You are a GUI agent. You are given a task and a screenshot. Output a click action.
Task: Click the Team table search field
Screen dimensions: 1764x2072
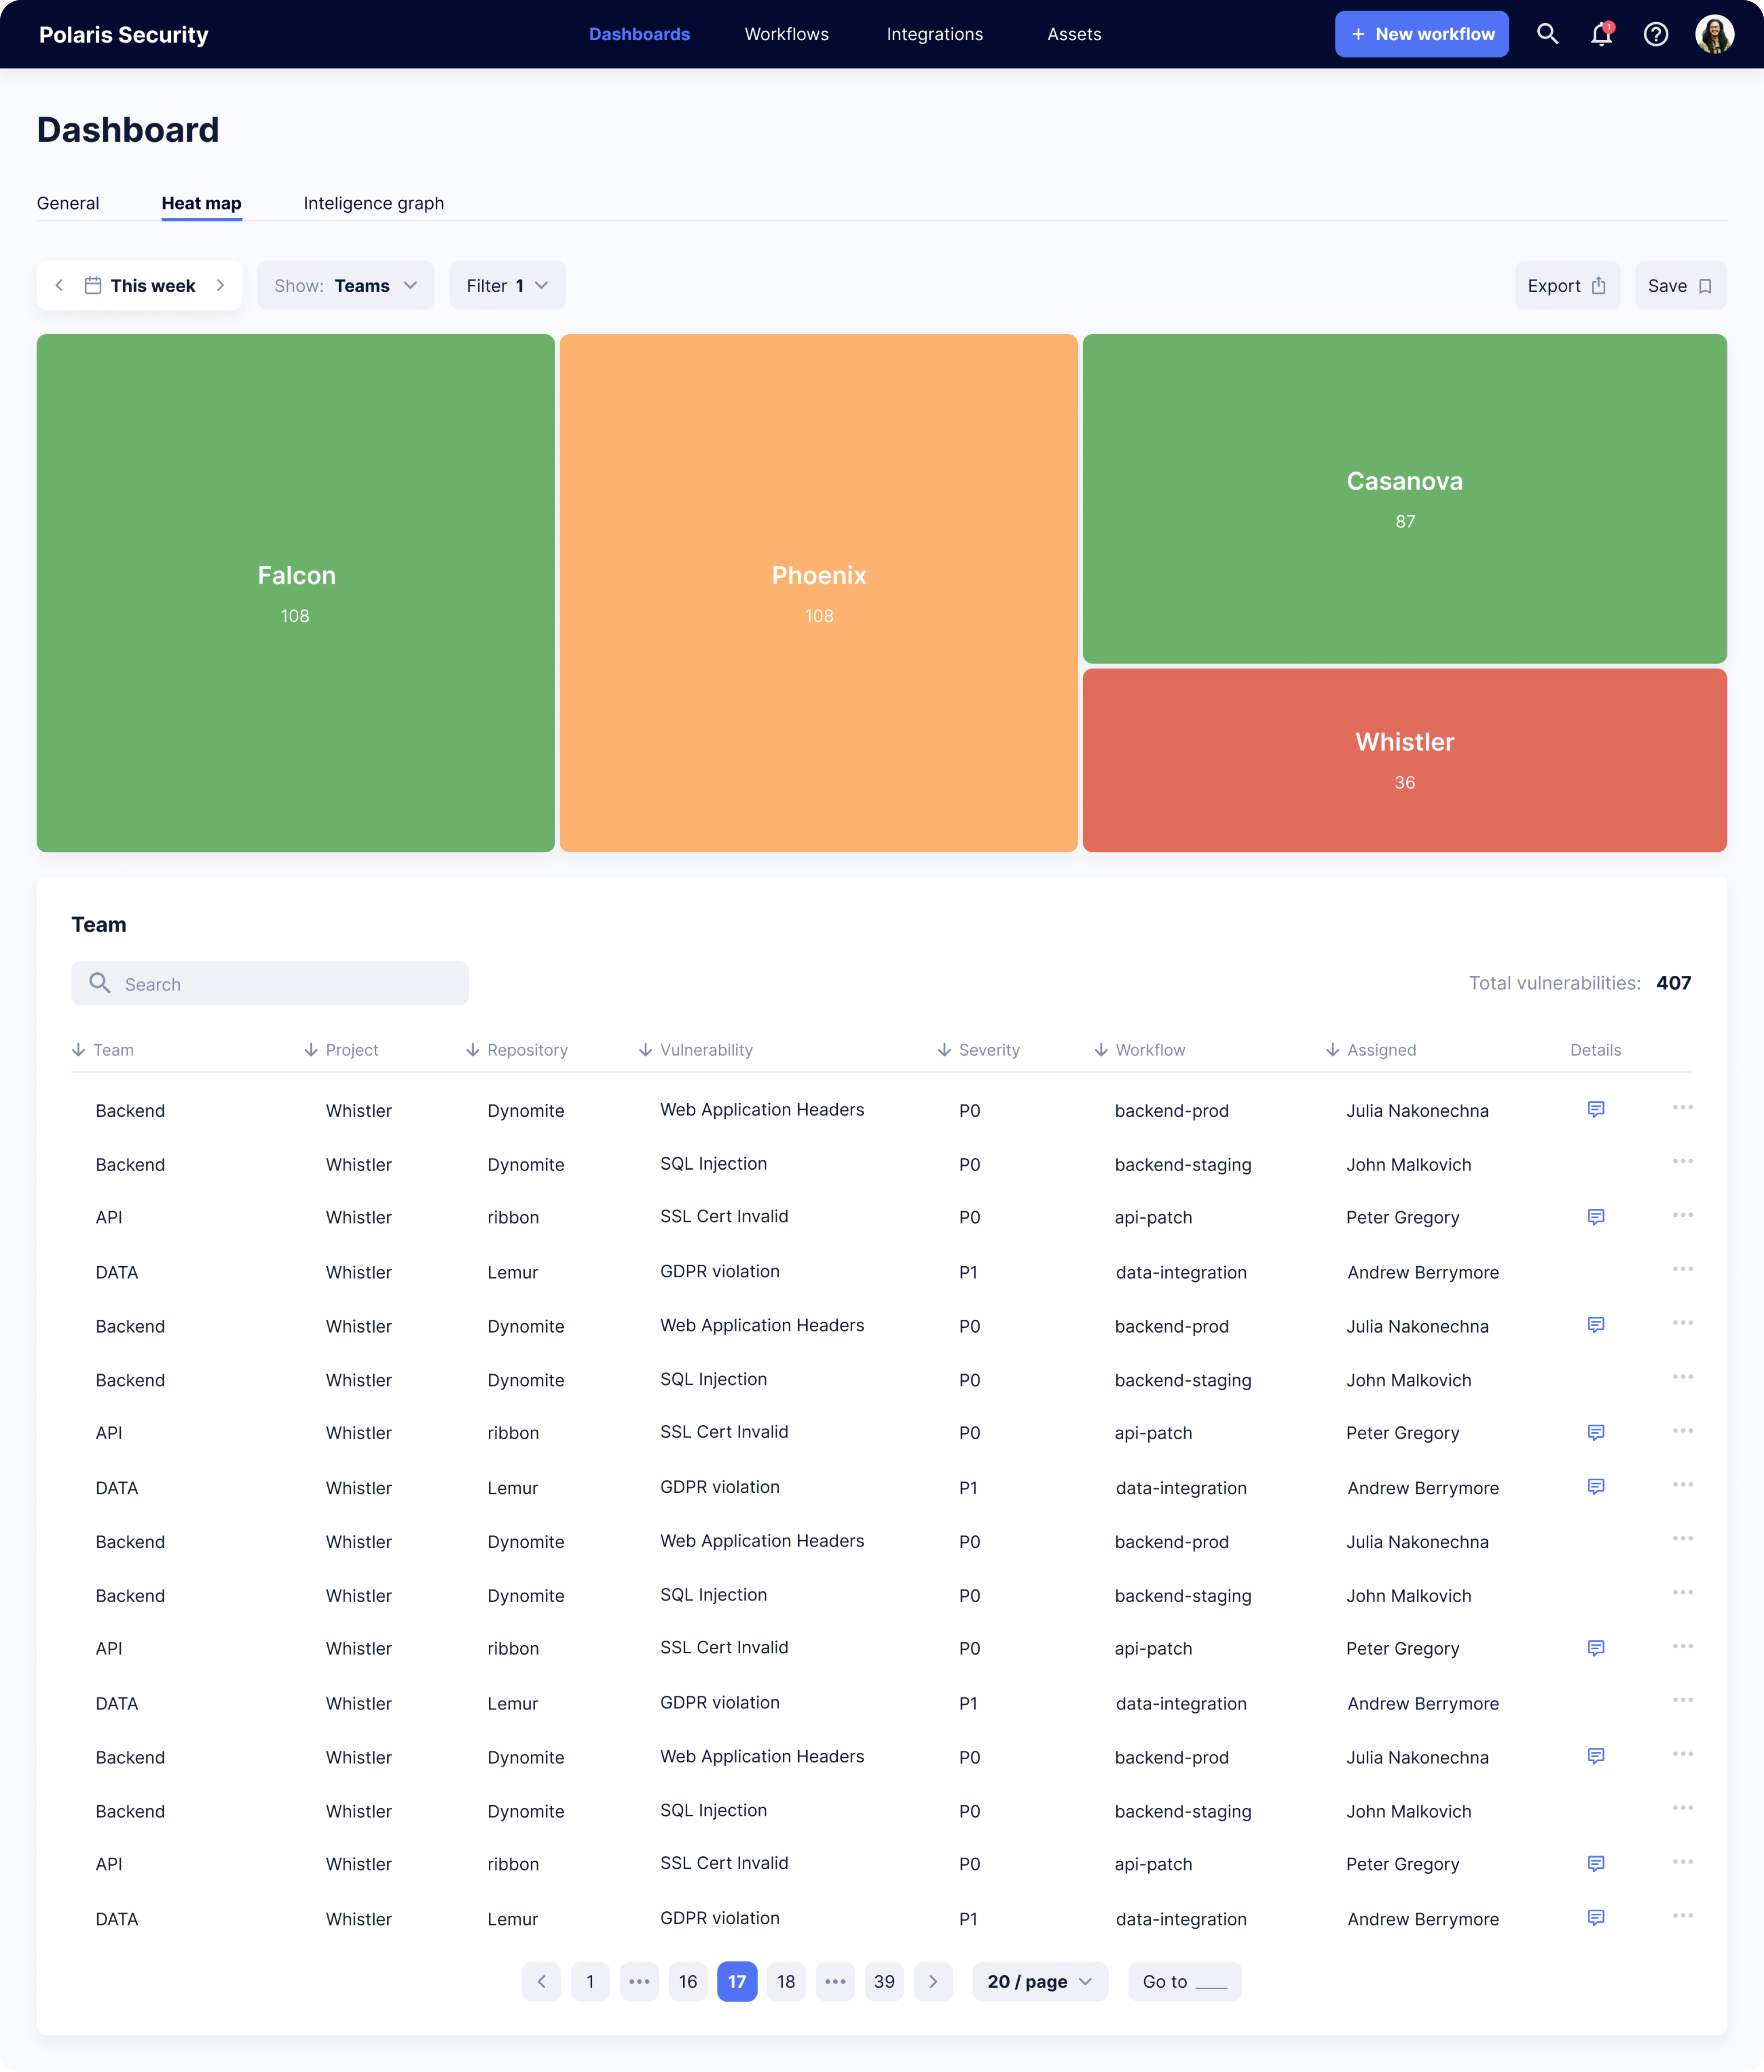click(x=270, y=983)
